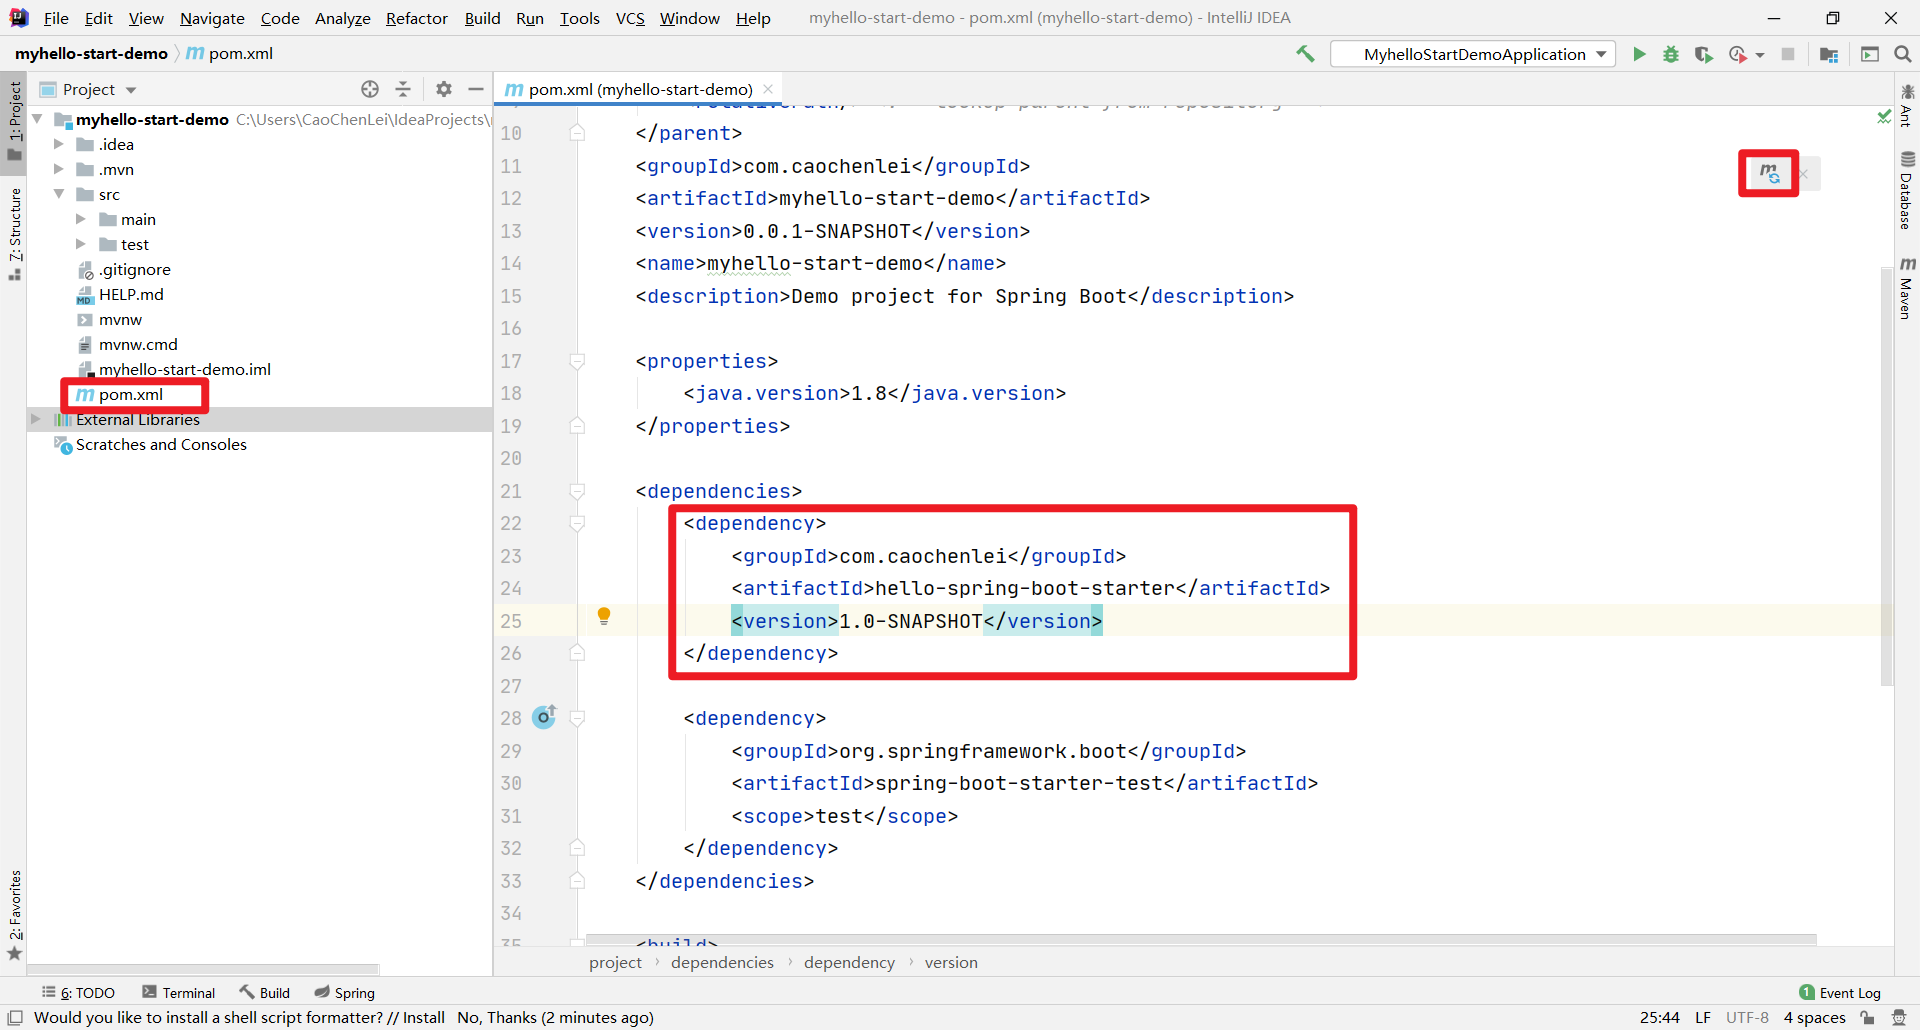Open the Ant tool window
Viewport: 1920px width, 1030px height.
(x=1907, y=105)
